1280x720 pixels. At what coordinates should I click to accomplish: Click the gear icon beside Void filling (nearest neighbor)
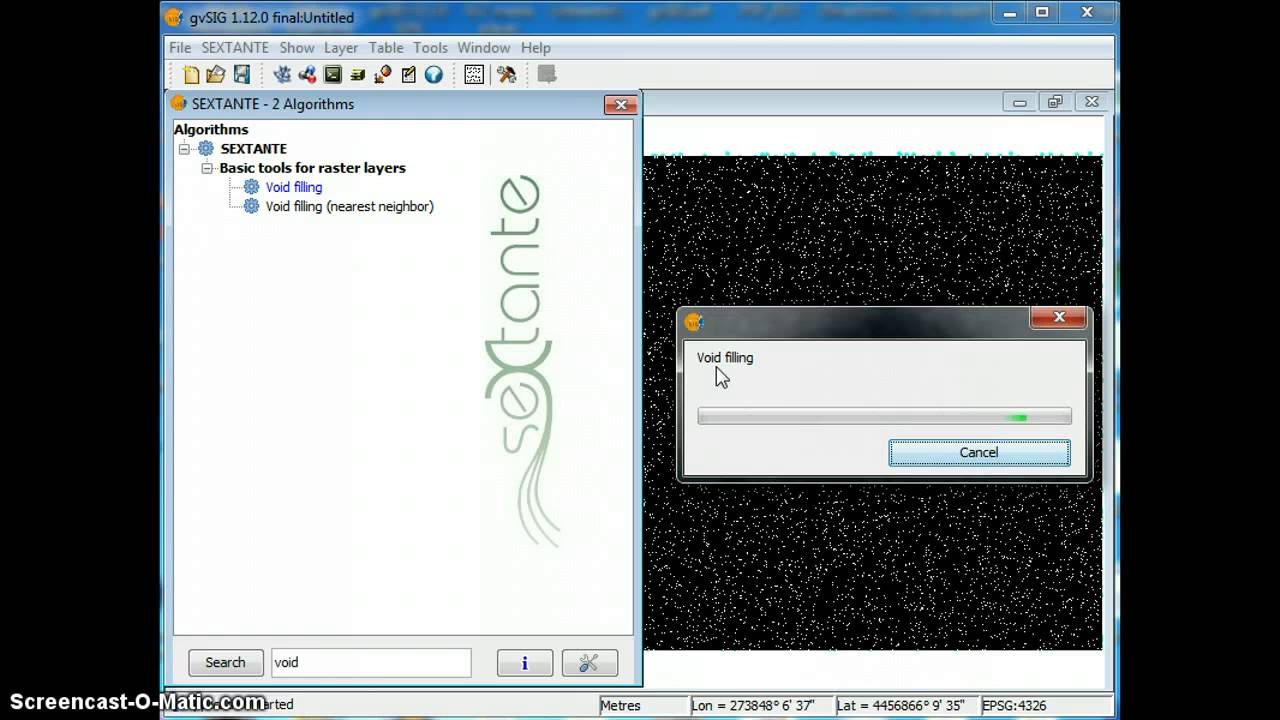click(251, 206)
